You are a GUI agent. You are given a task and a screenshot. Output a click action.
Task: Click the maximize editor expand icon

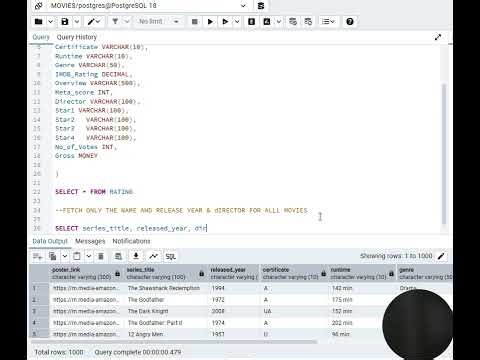438,37
